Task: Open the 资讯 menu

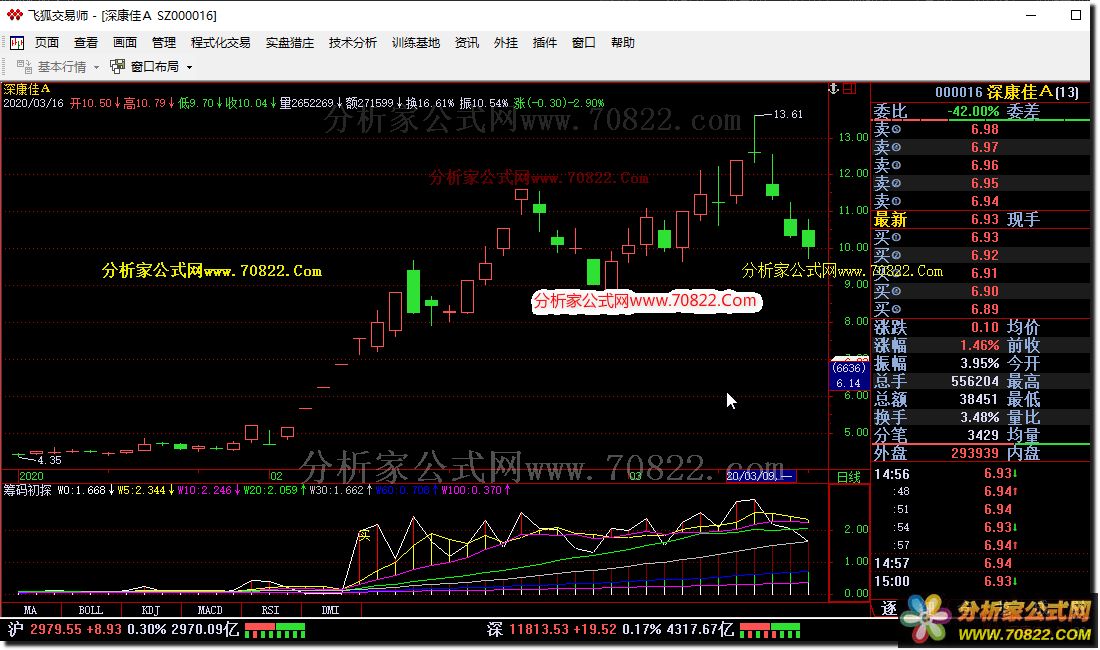Action: (x=467, y=43)
